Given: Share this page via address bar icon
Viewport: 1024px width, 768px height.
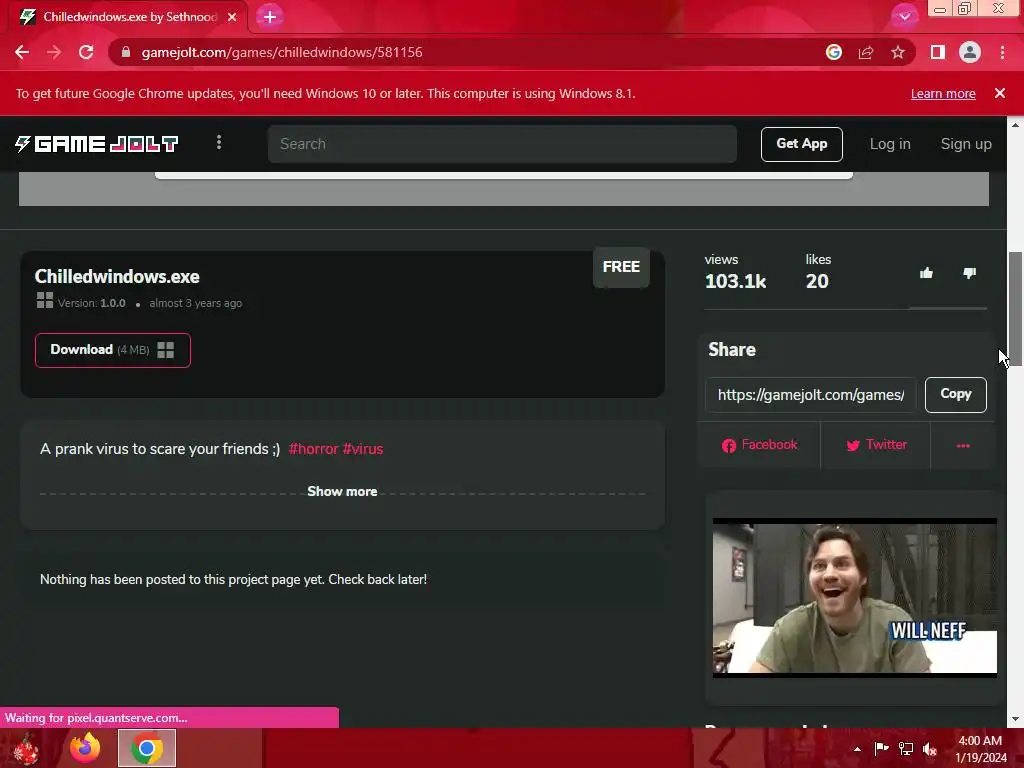Looking at the screenshot, I should (866, 52).
